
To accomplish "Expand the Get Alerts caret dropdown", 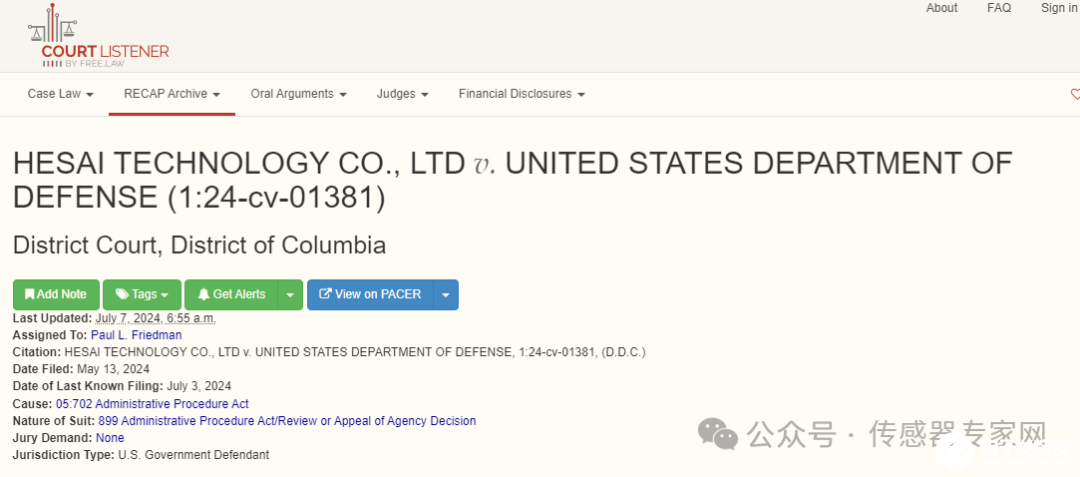I will point(289,294).
